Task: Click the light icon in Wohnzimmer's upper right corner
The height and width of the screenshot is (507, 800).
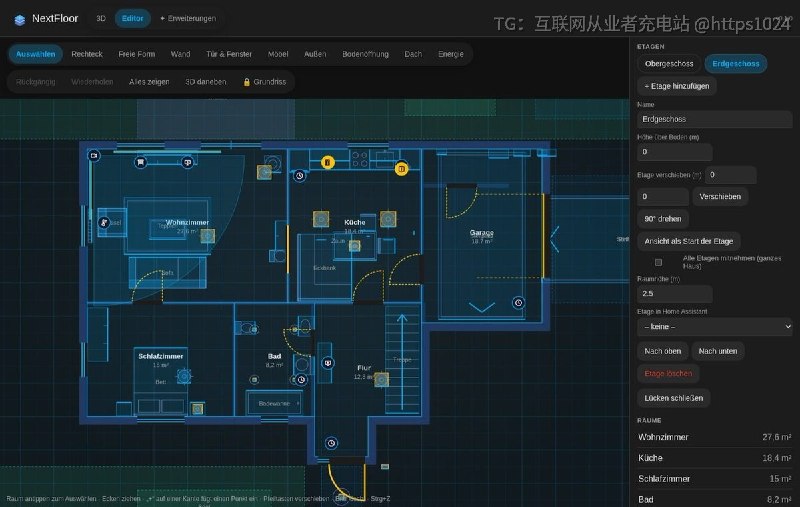Action: pos(264,172)
